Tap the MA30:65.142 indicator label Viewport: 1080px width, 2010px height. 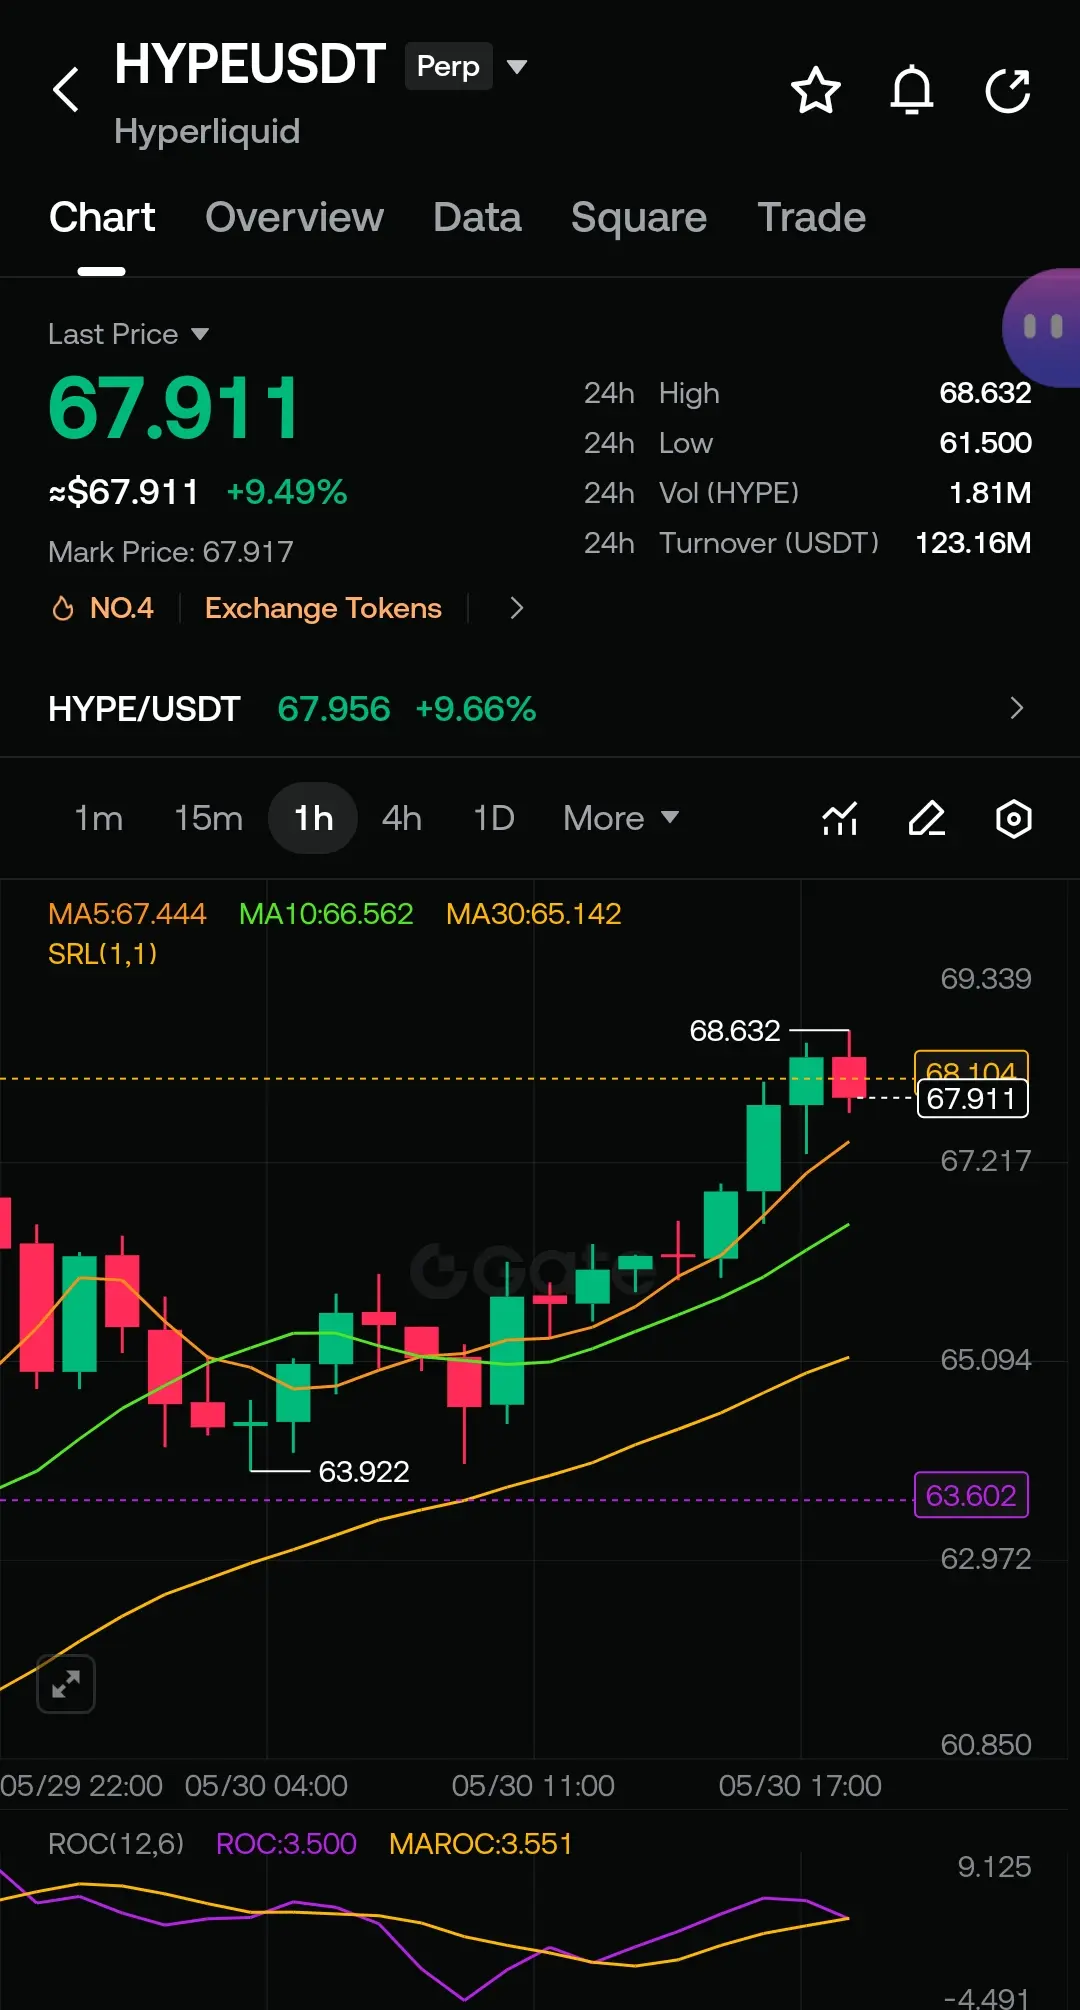[x=534, y=913]
